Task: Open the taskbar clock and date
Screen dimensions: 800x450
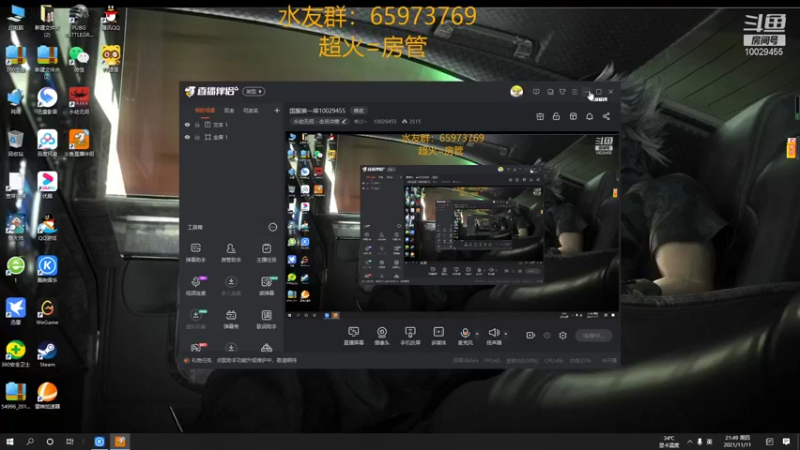Action: click(737, 441)
